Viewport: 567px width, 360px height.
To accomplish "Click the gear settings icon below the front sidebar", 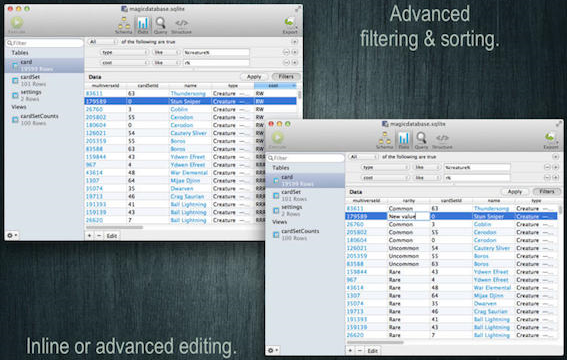I will pos(272,350).
